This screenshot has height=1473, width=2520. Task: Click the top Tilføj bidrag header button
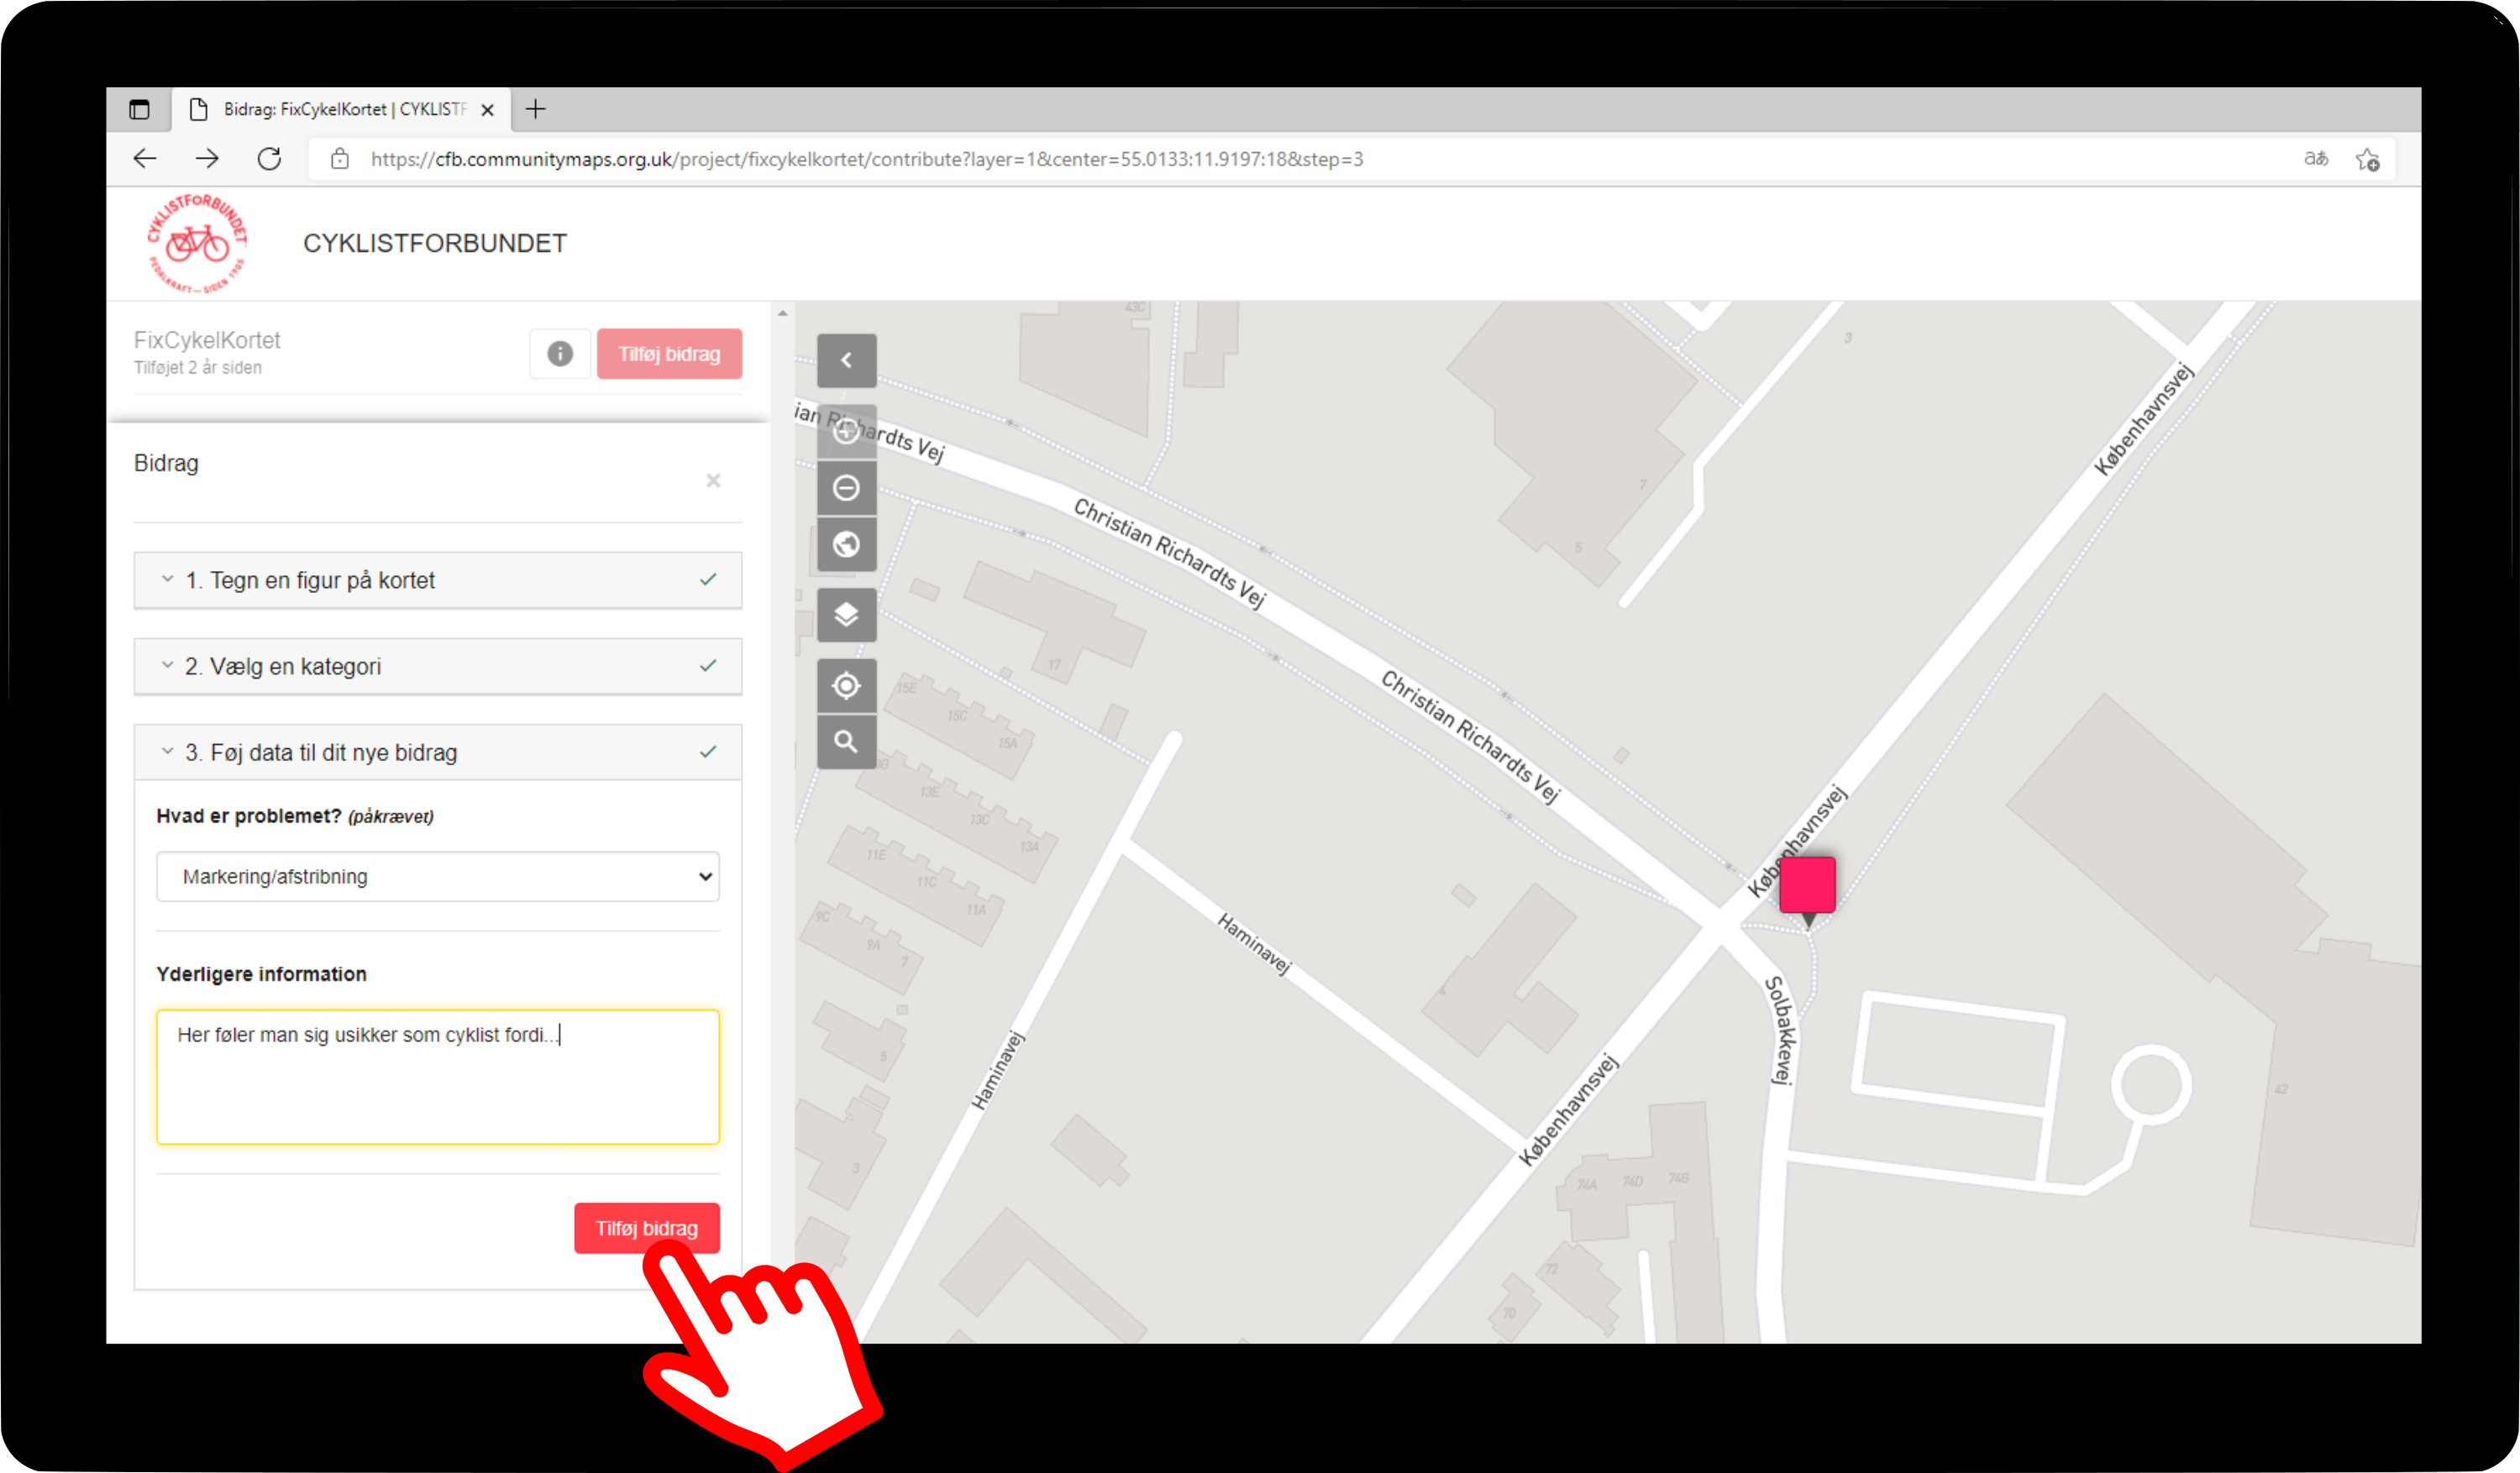669,354
